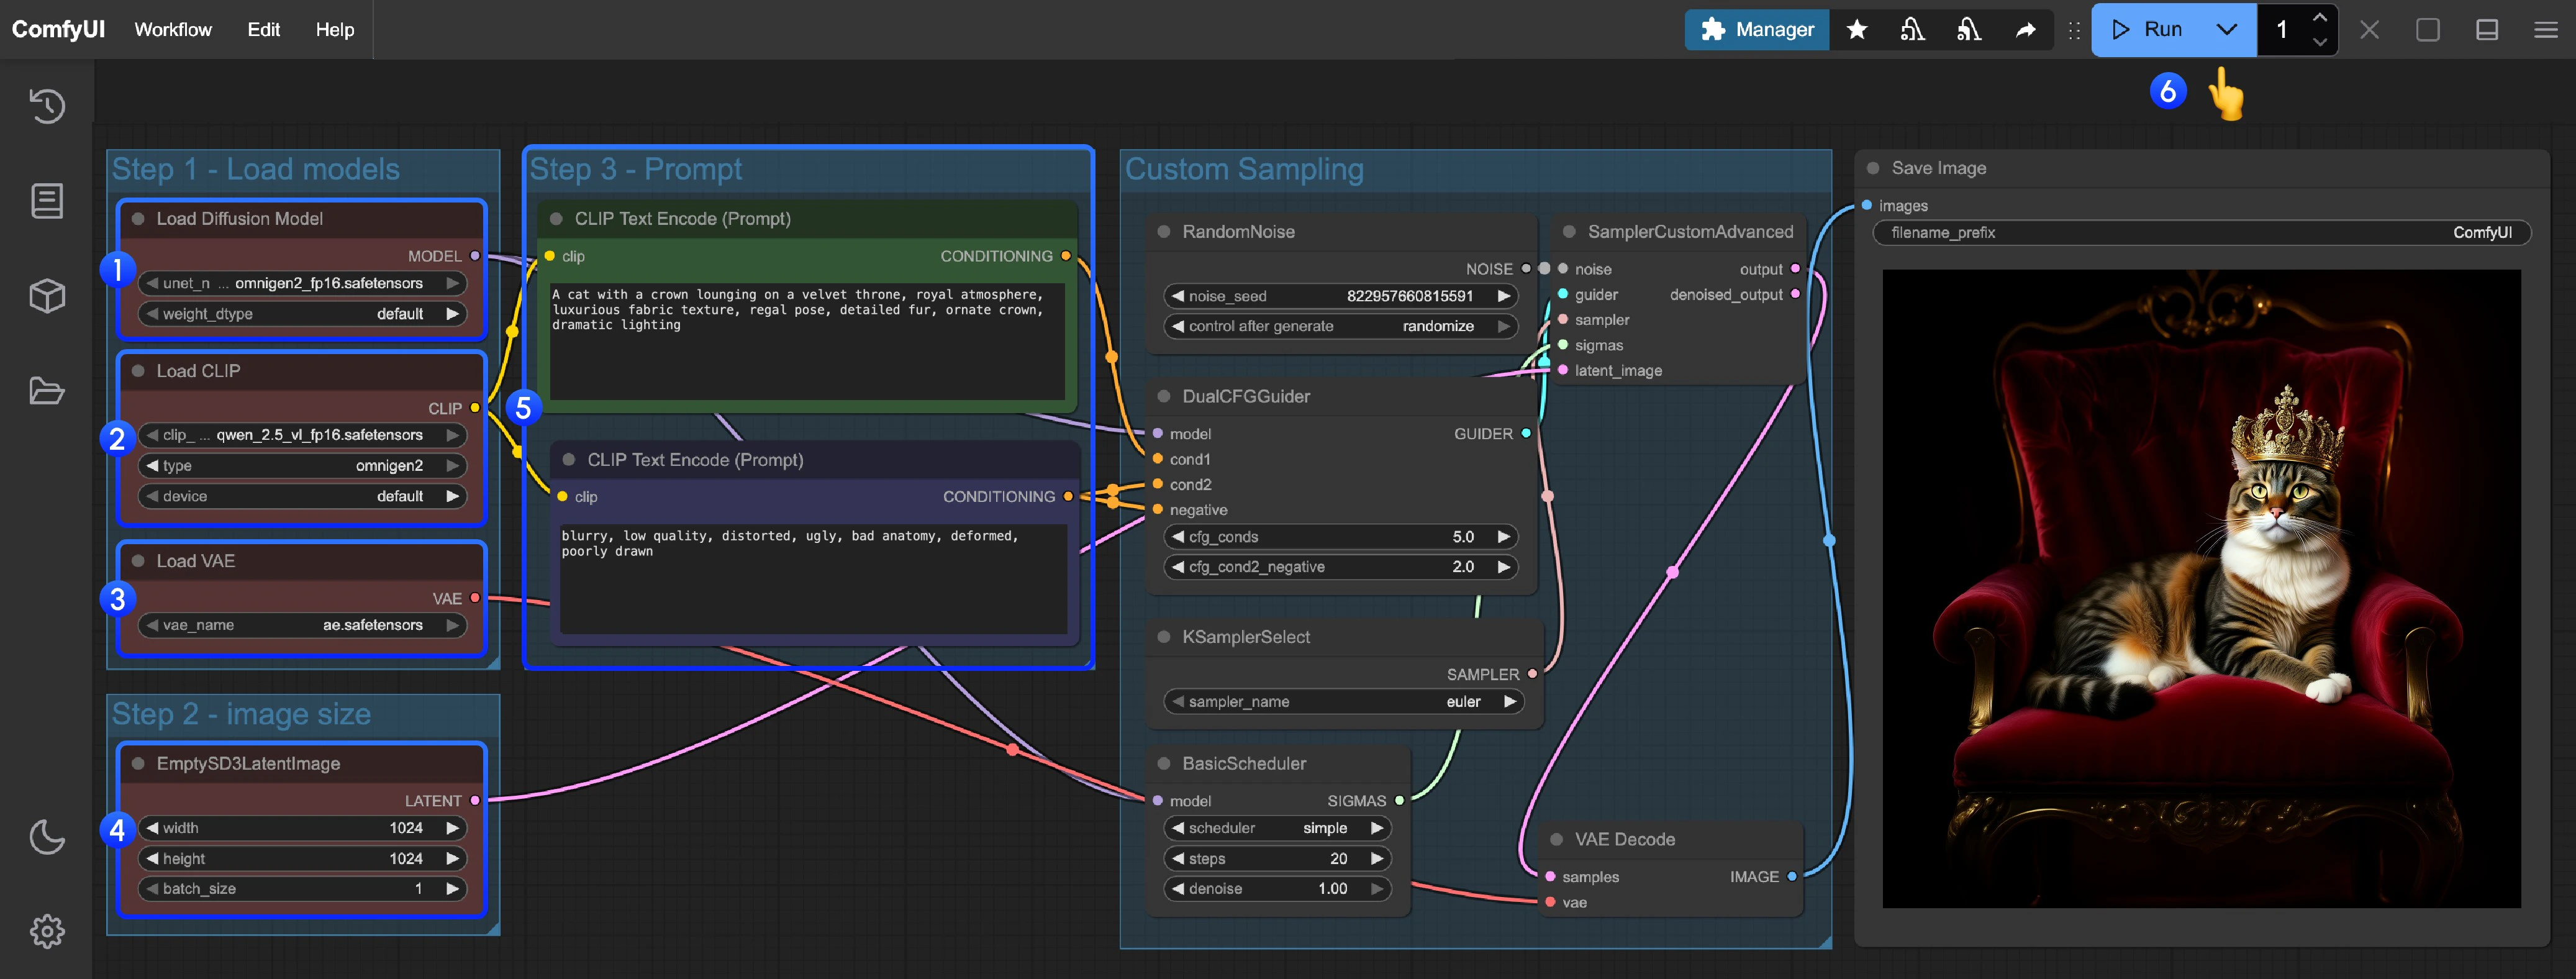Open the Help menu item
The height and width of the screenshot is (979, 2576).
[334, 29]
